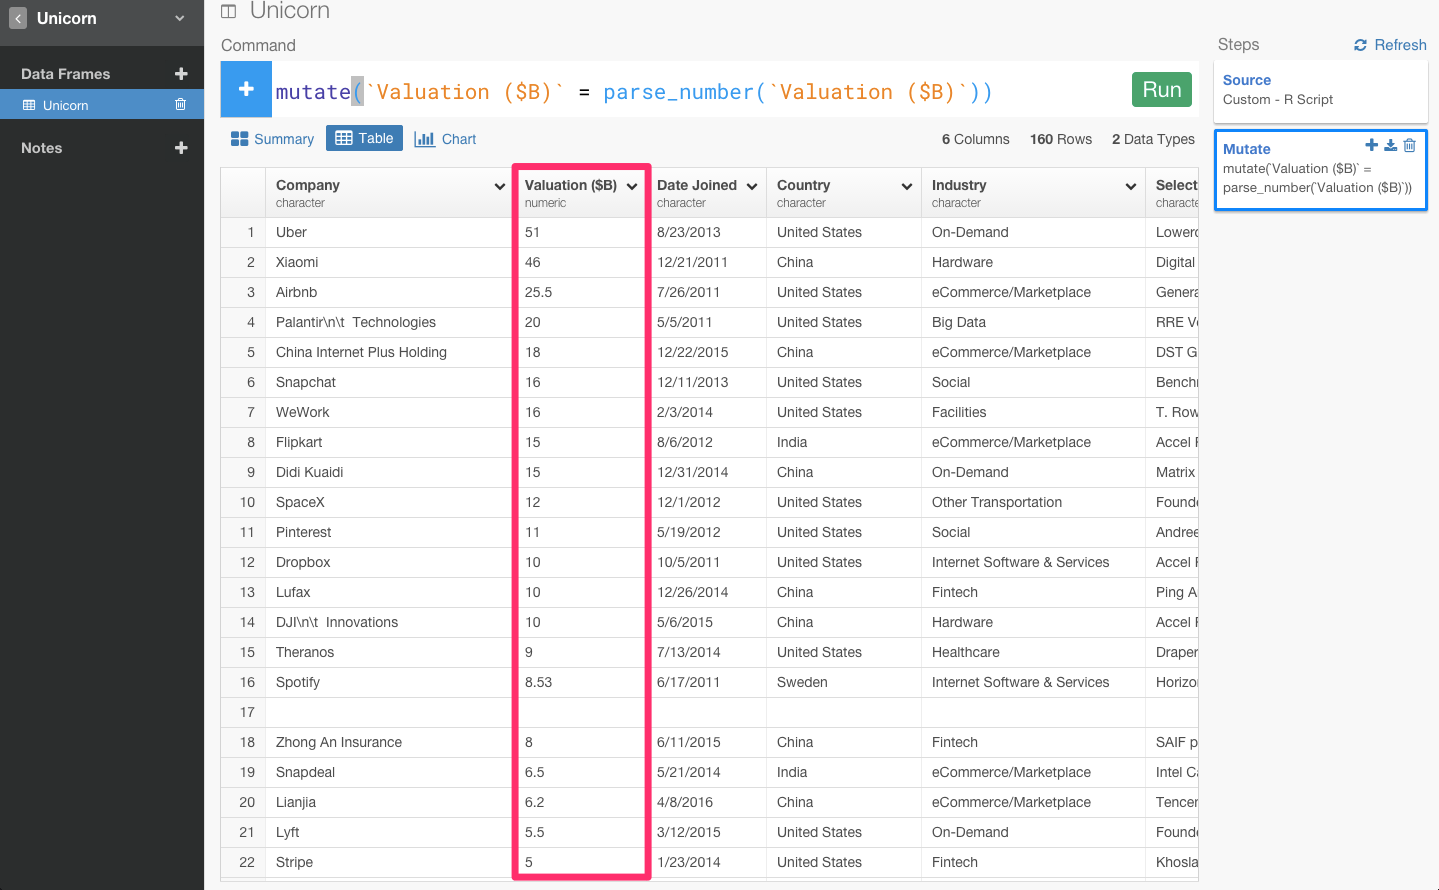
Task: Click the 2 Data Types label
Action: (1153, 139)
